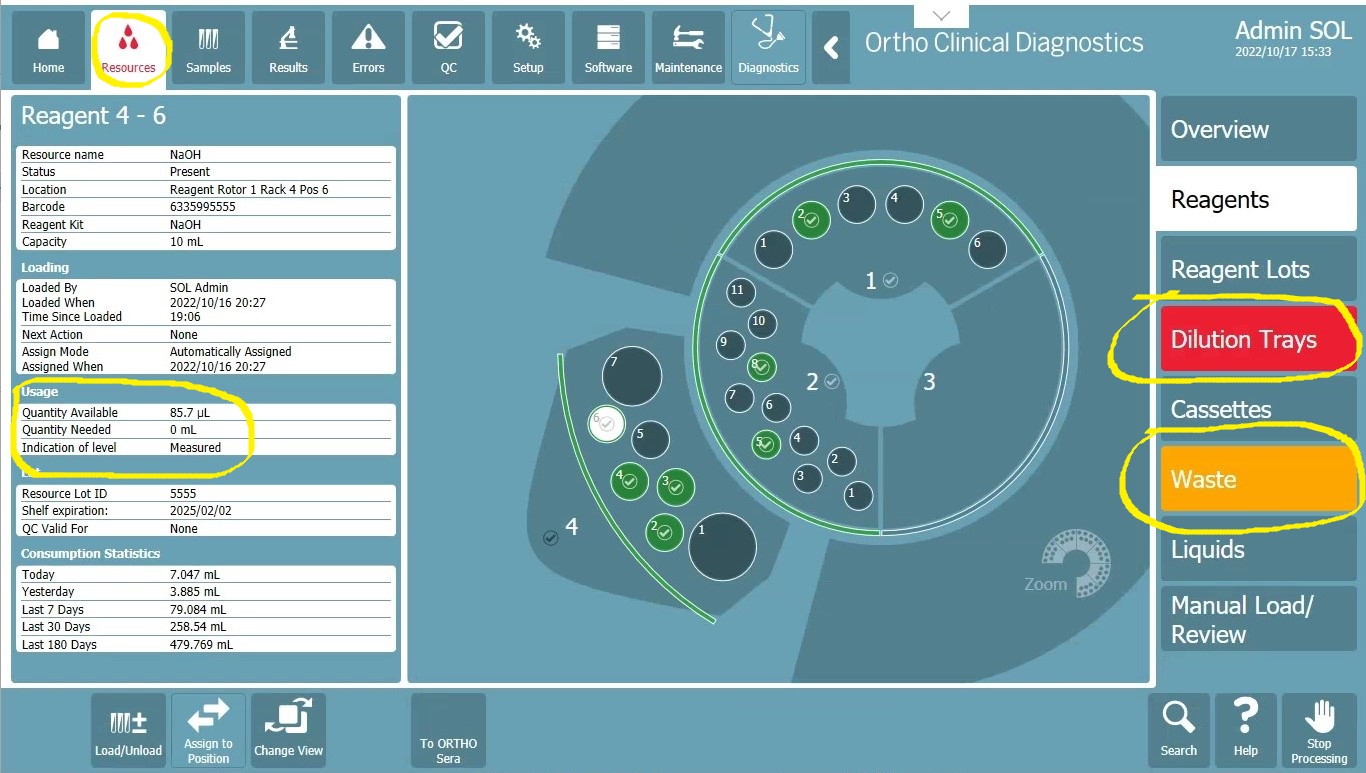Switch to the Dilution Trays tab
1366x773 pixels.
pyautogui.click(x=1257, y=340)
